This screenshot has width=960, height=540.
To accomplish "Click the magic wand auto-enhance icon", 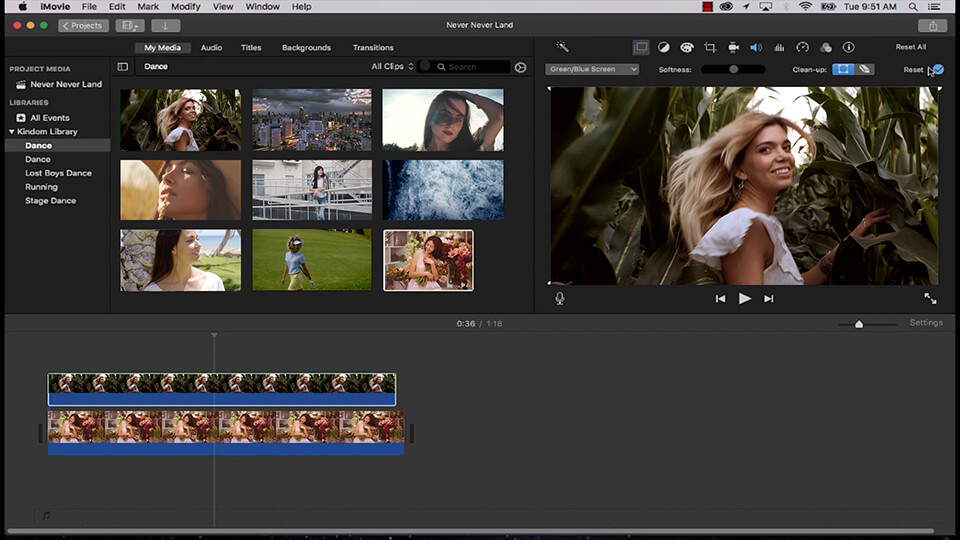I will click(563, 47).
